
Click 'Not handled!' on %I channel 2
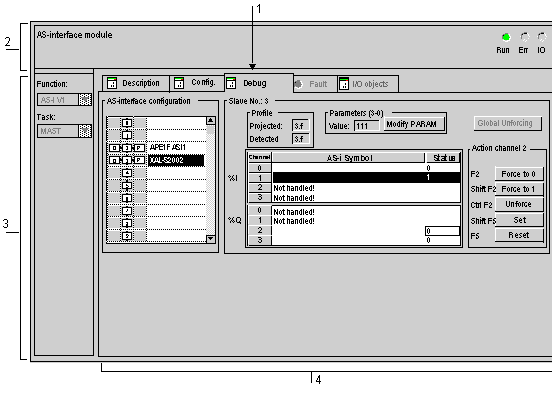294,188
